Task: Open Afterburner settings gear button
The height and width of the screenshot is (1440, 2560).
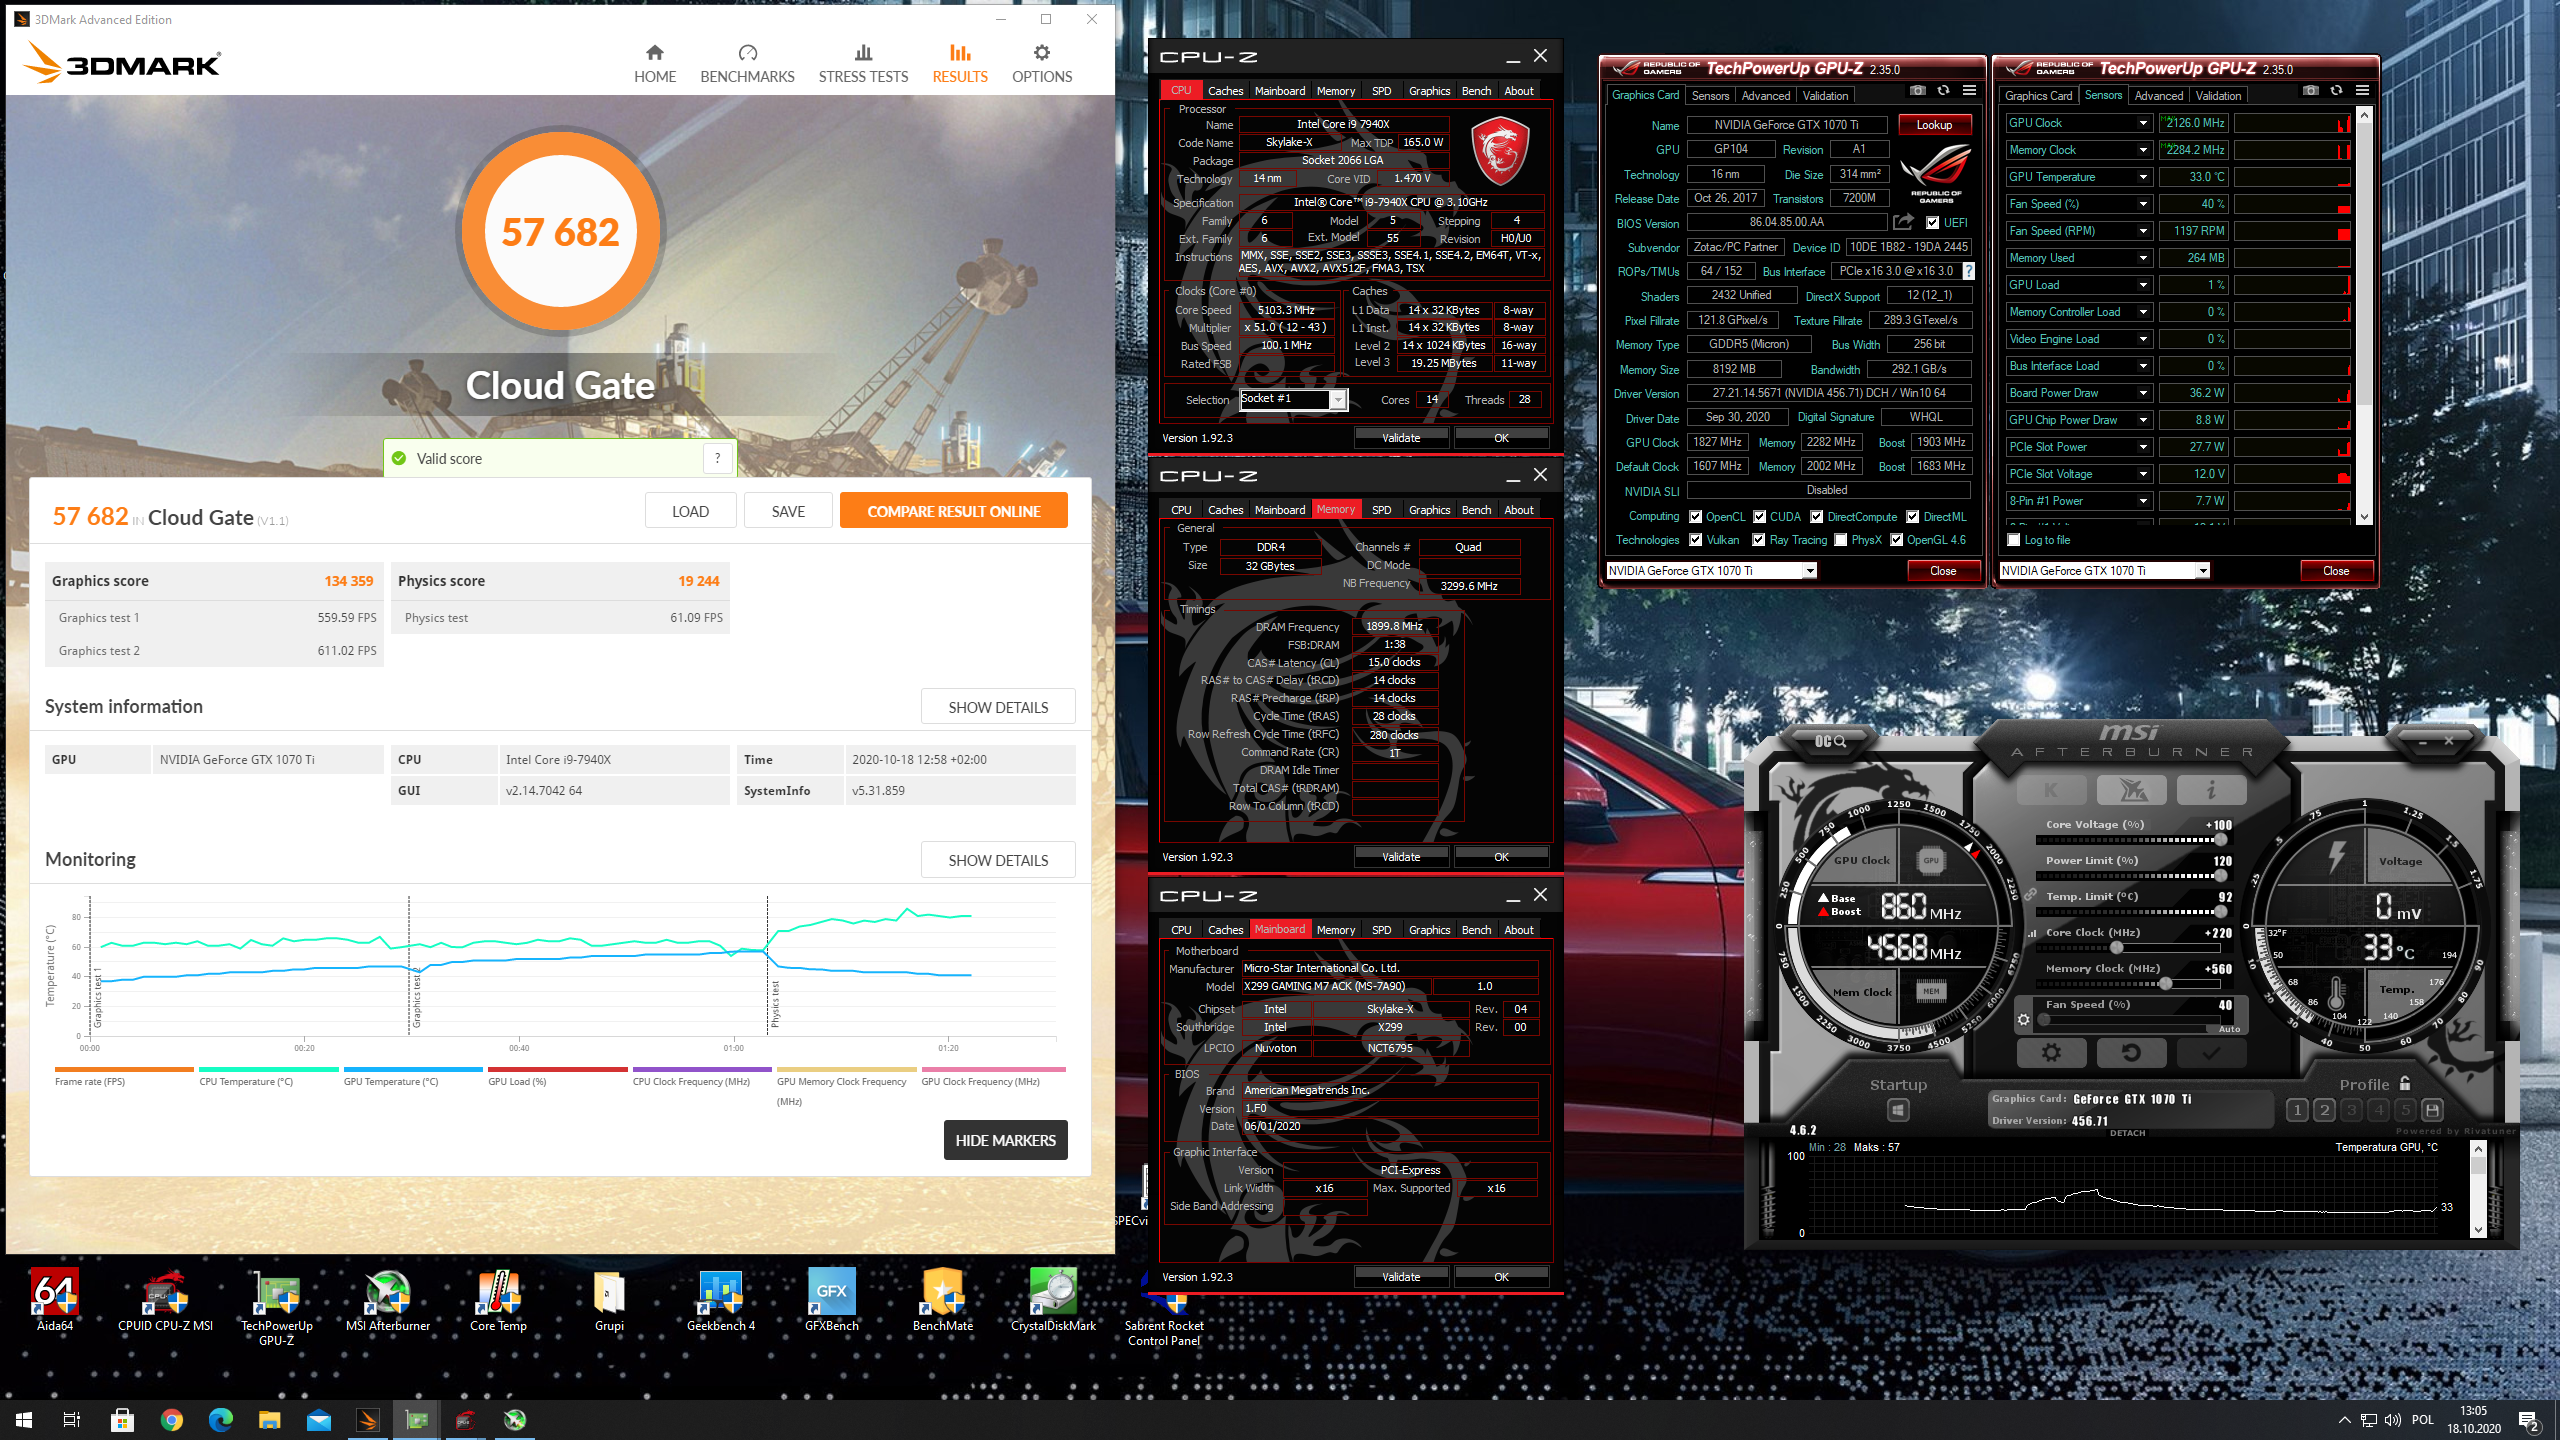Action: (2051, 1052)
